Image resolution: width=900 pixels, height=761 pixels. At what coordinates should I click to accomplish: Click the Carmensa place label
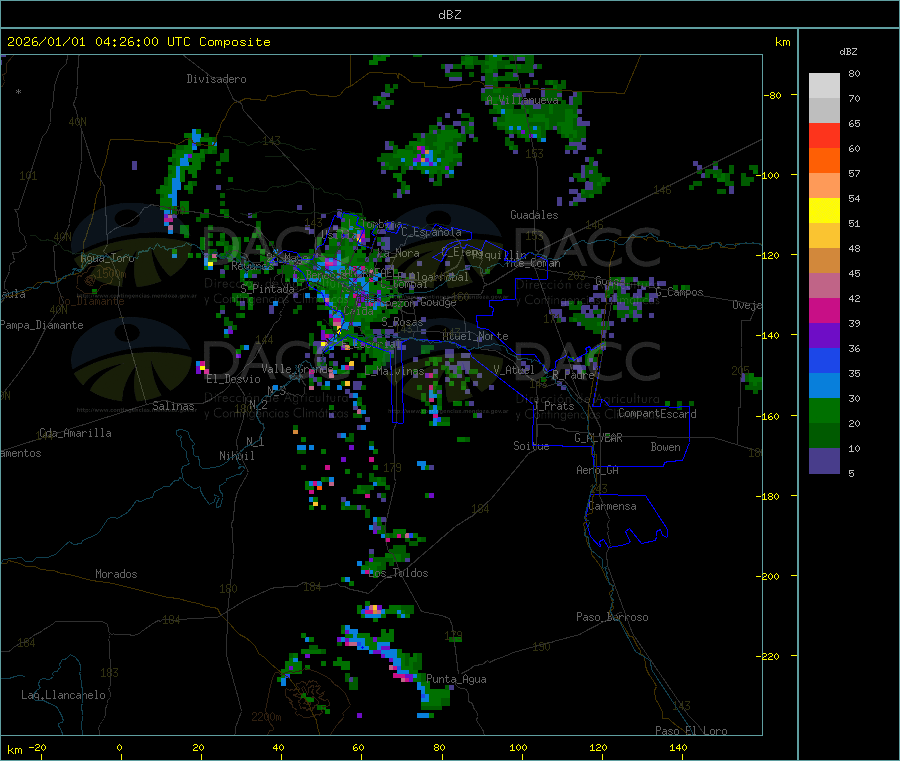click(612, 507)
